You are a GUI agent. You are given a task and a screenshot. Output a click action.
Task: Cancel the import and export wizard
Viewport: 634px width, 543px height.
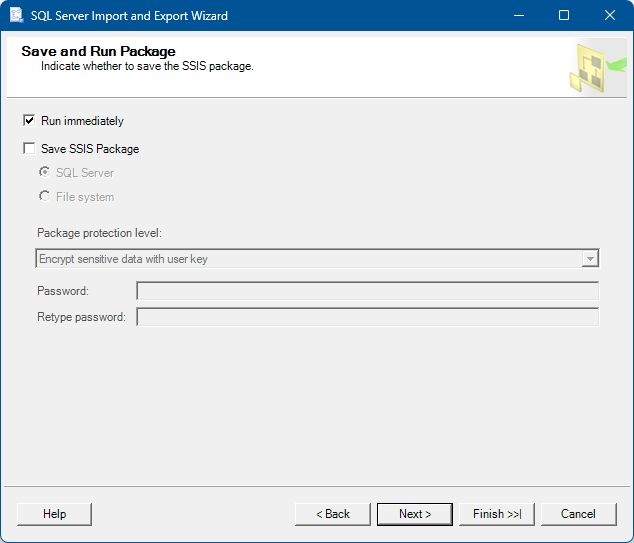pyautogui.click(x=579, y=514)
